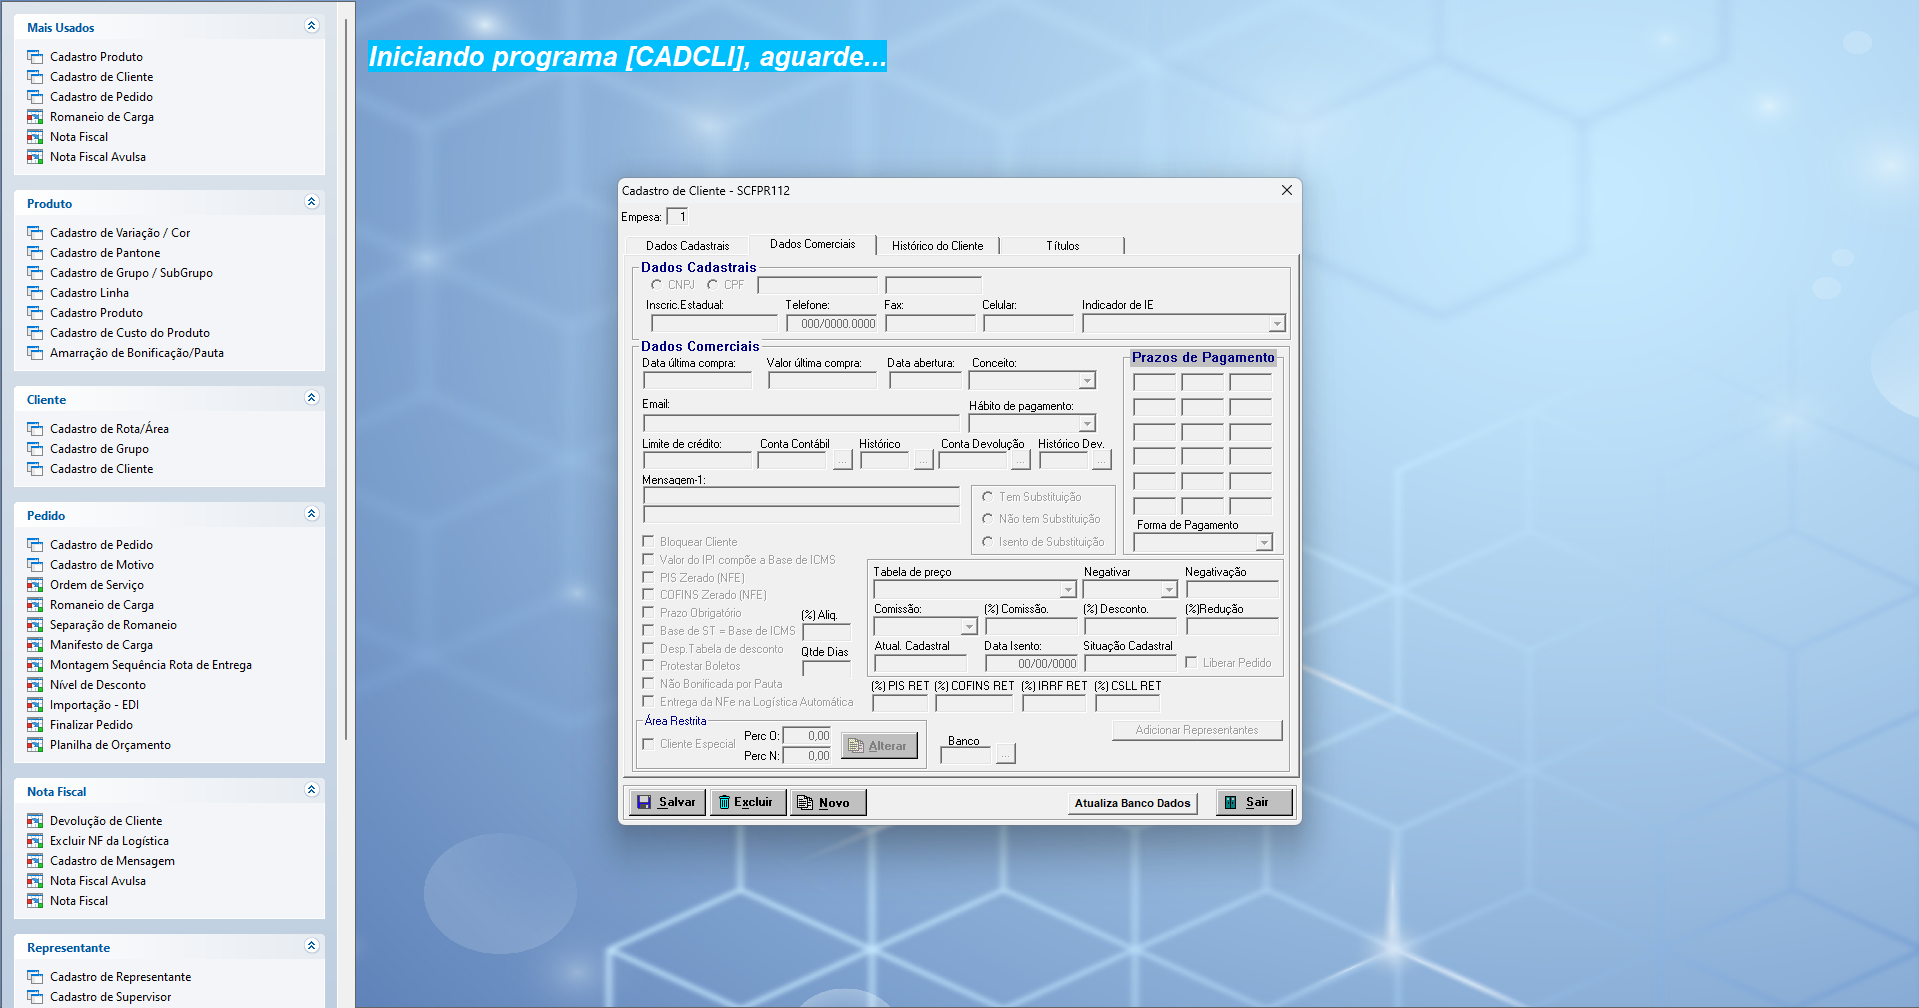The height and width of the screenshot is (1008, 1919).
Task: Open Manifesto de Carga icon
Action: coord(35,645)
